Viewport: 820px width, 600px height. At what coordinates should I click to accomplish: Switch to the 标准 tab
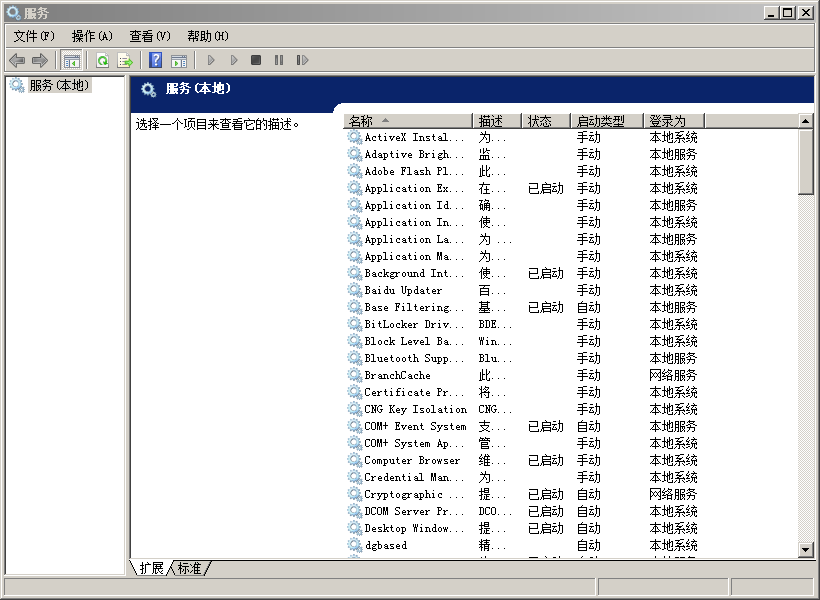pos(188,567)
